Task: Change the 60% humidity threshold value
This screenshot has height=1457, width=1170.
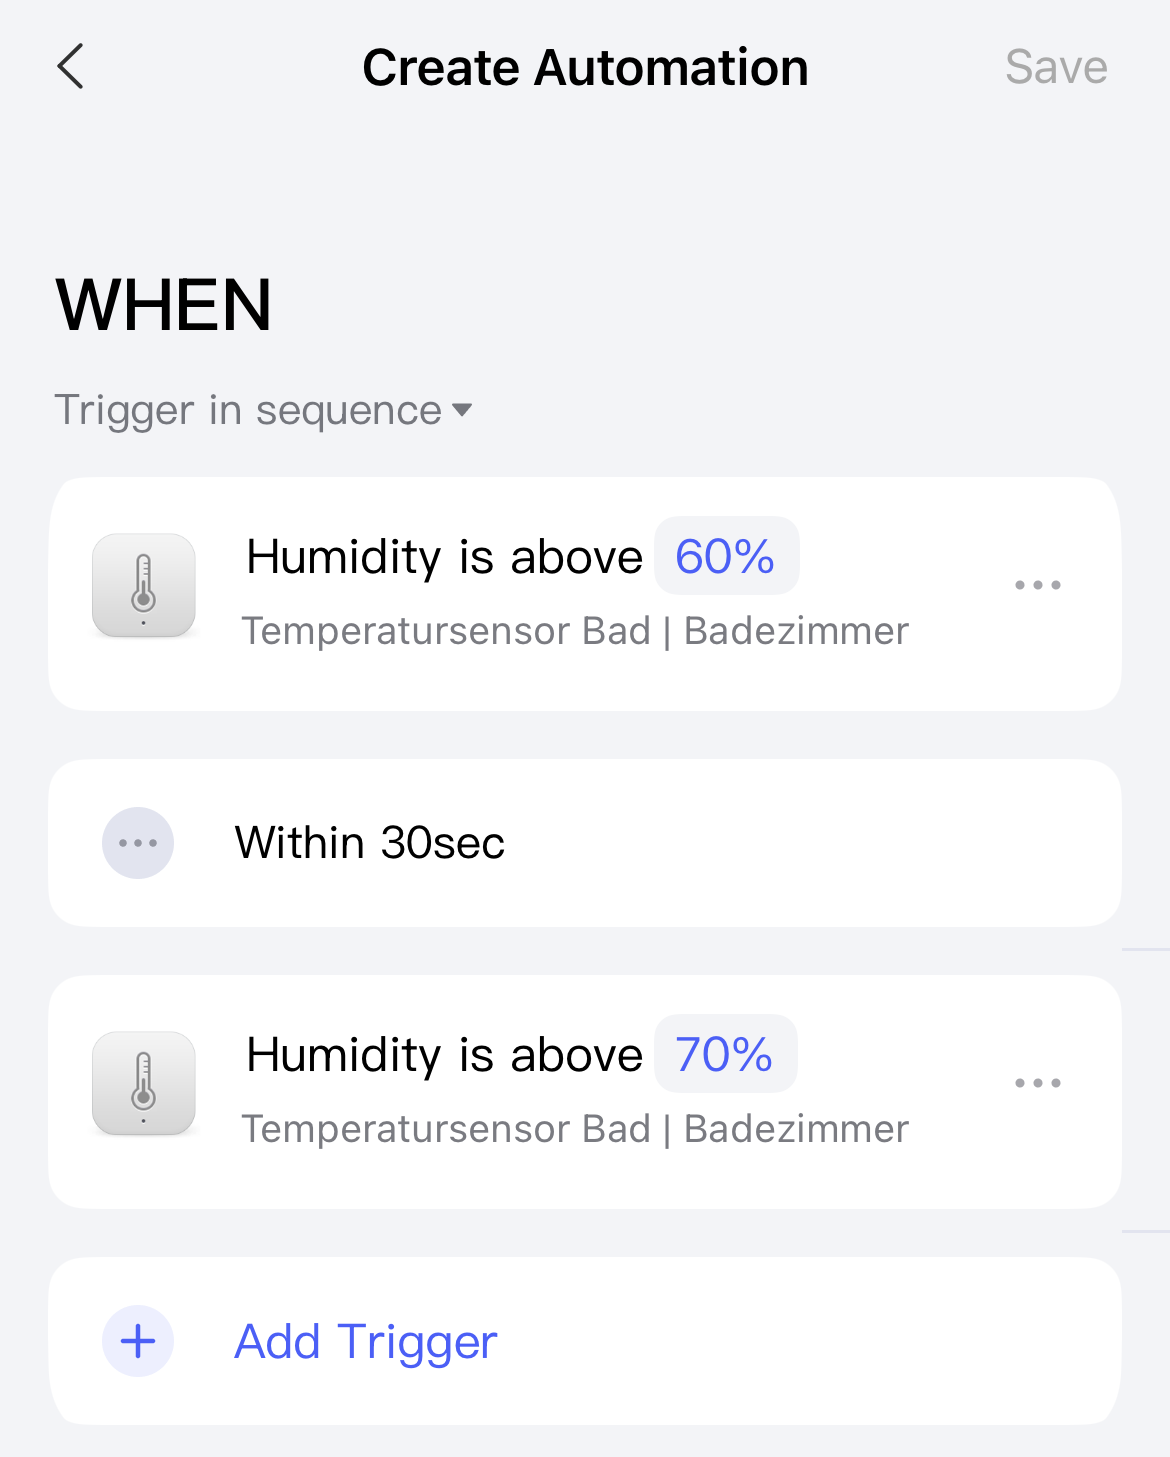Action: (x=726, y=556)
